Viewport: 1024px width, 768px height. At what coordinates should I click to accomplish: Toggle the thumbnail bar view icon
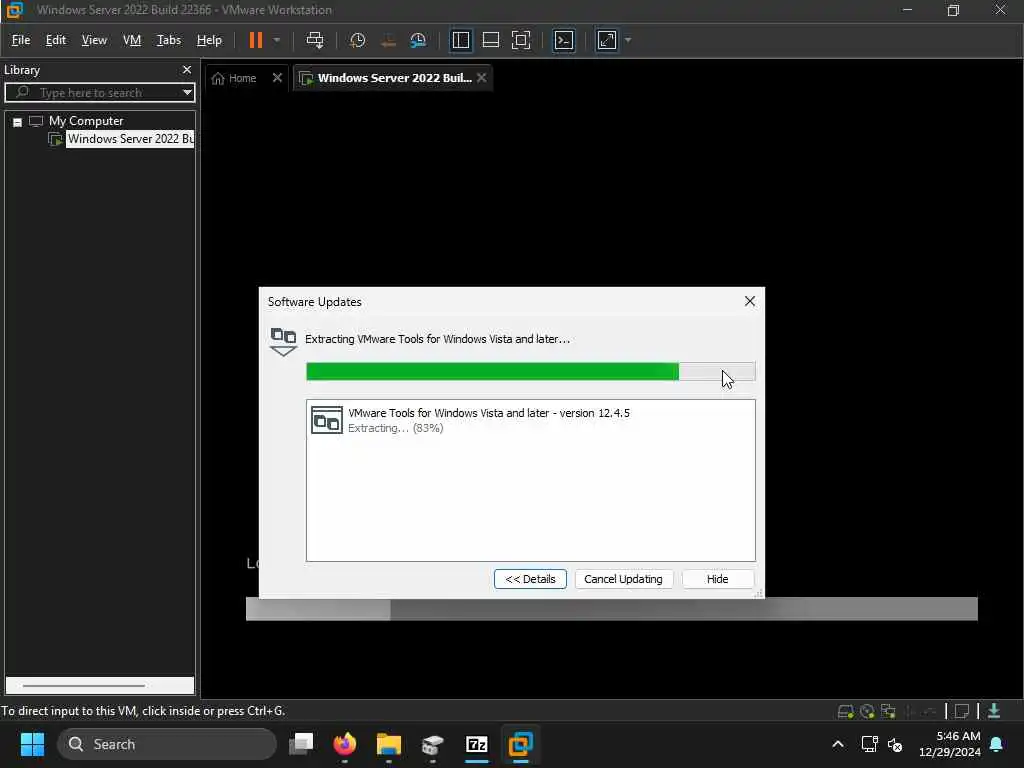490,40
